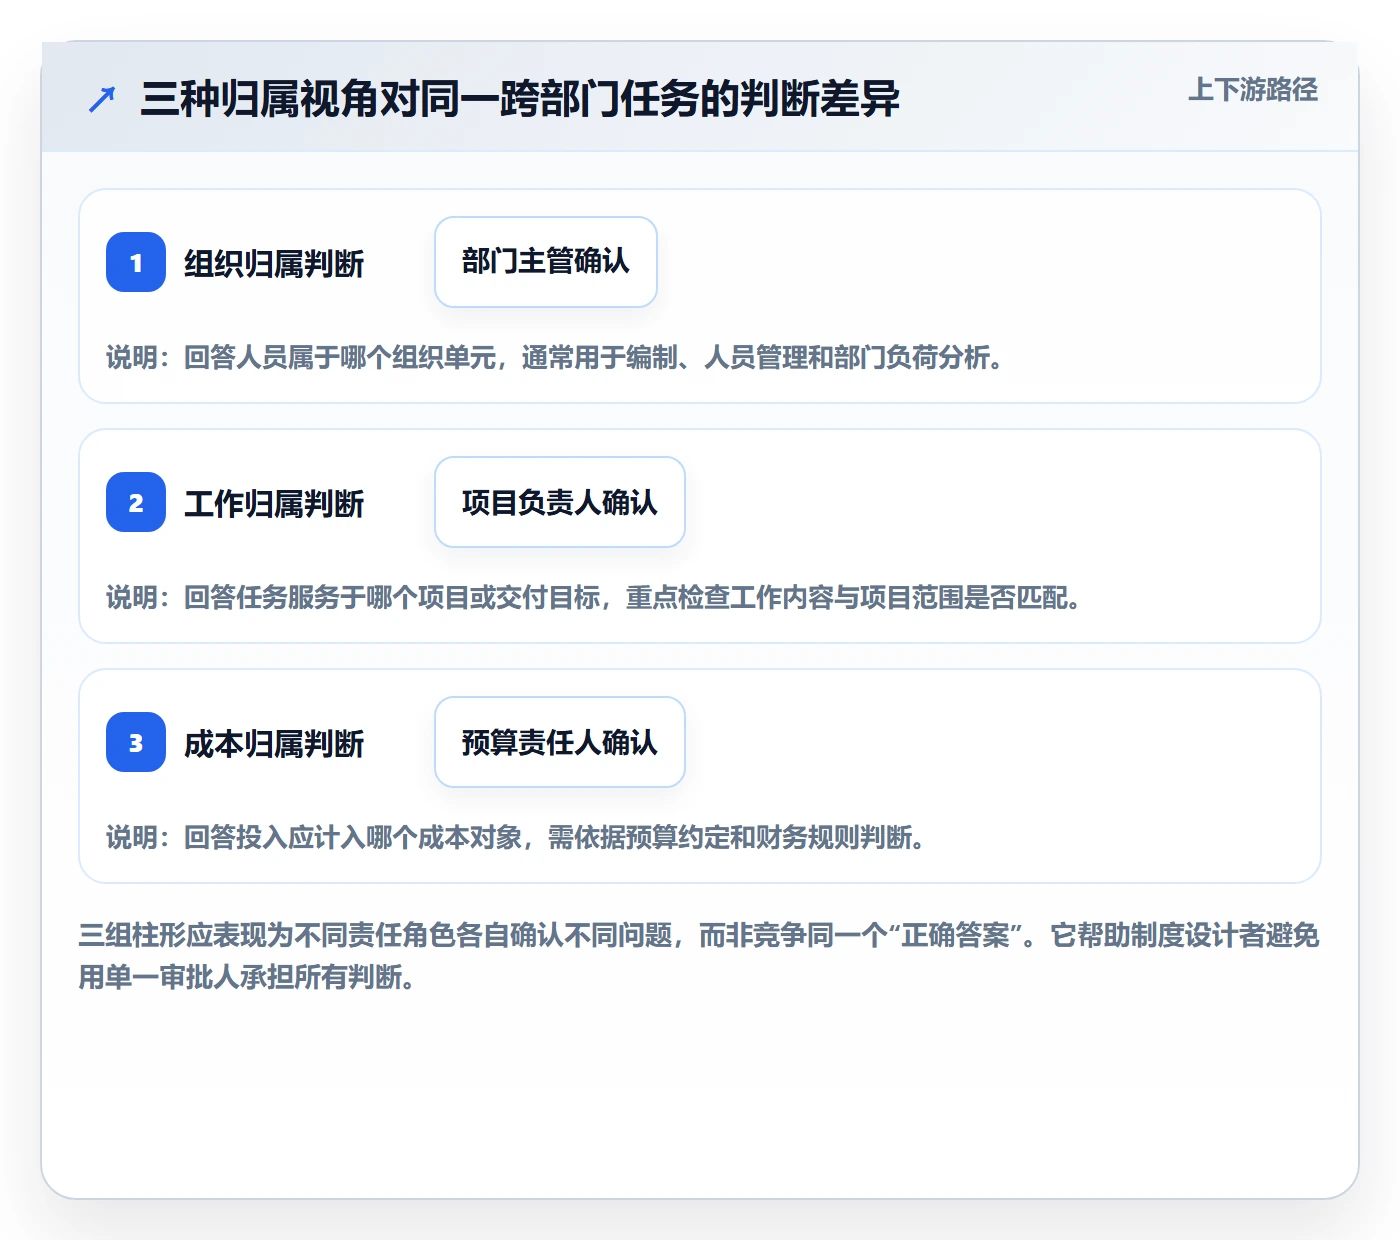The width and height of the screenshot is (1400, 1240).
Task: Click the 工作归属判断 heading
Action: 274,504
